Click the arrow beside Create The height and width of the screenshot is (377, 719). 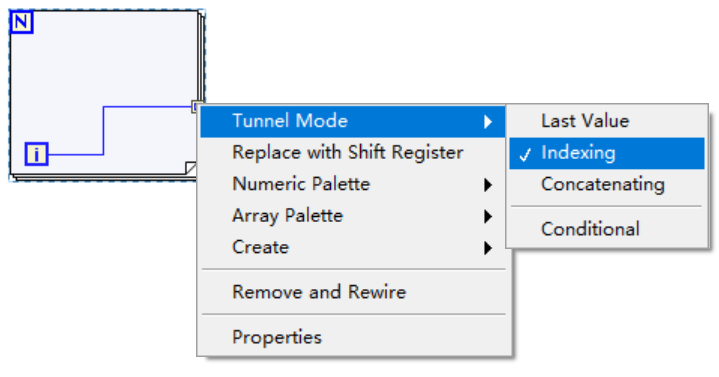tap(488, 248)
